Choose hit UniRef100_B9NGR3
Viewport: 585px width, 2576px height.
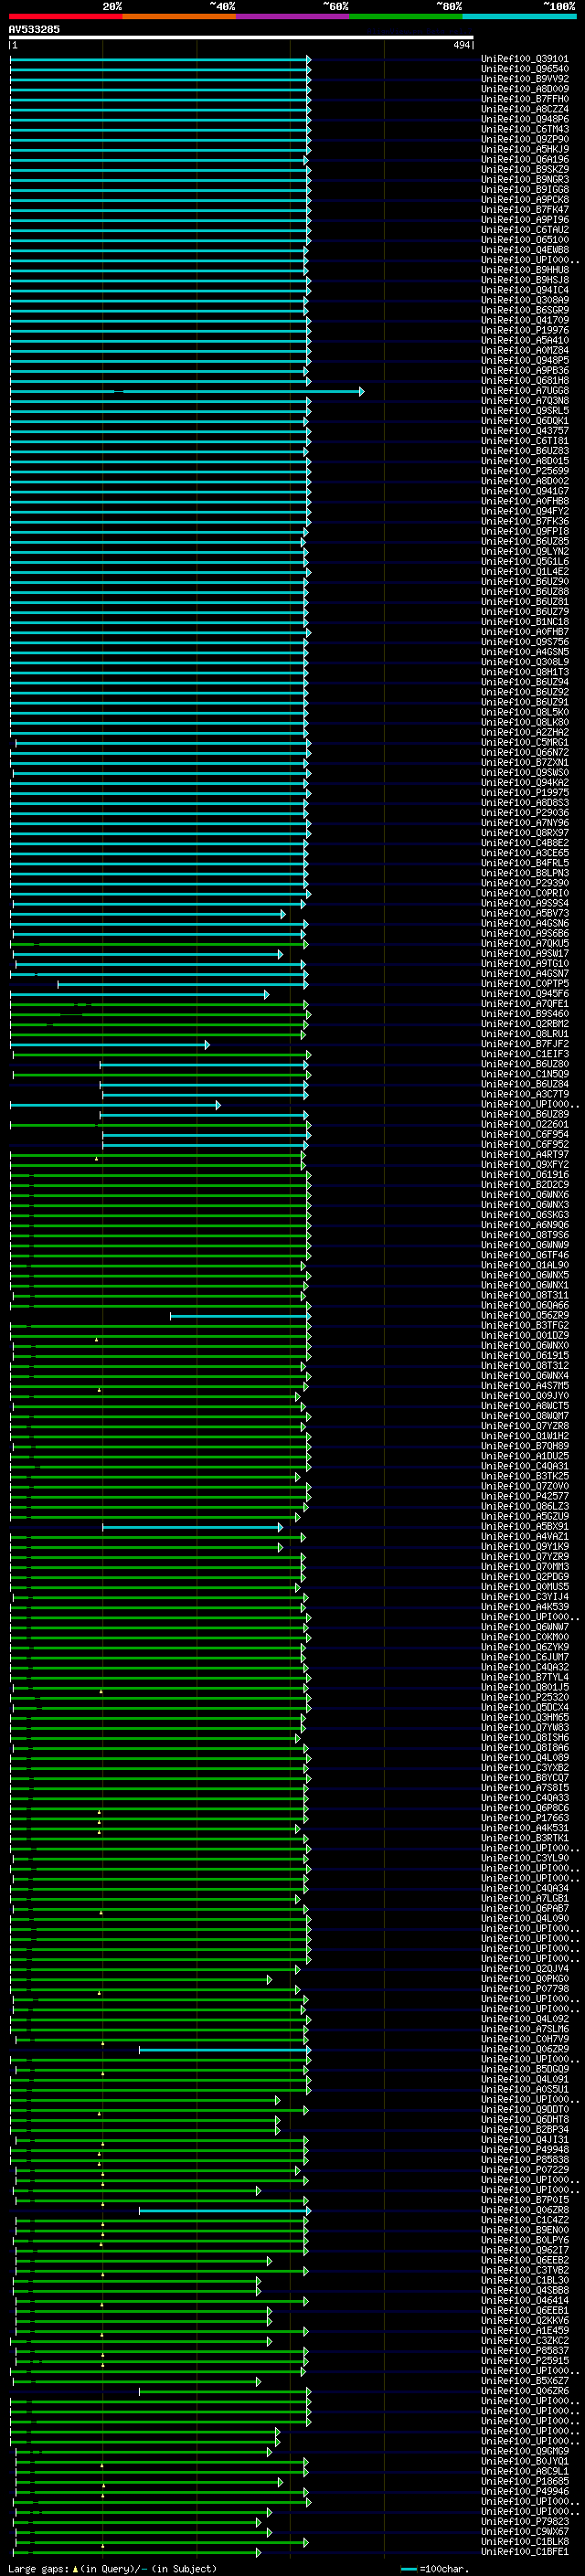coord(525,179)
